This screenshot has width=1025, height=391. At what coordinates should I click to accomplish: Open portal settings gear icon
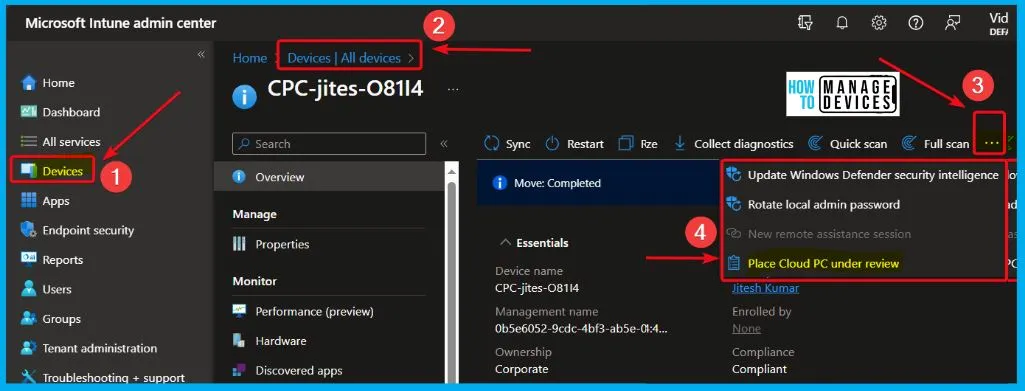pyautogui.click(x=879, y=23)
